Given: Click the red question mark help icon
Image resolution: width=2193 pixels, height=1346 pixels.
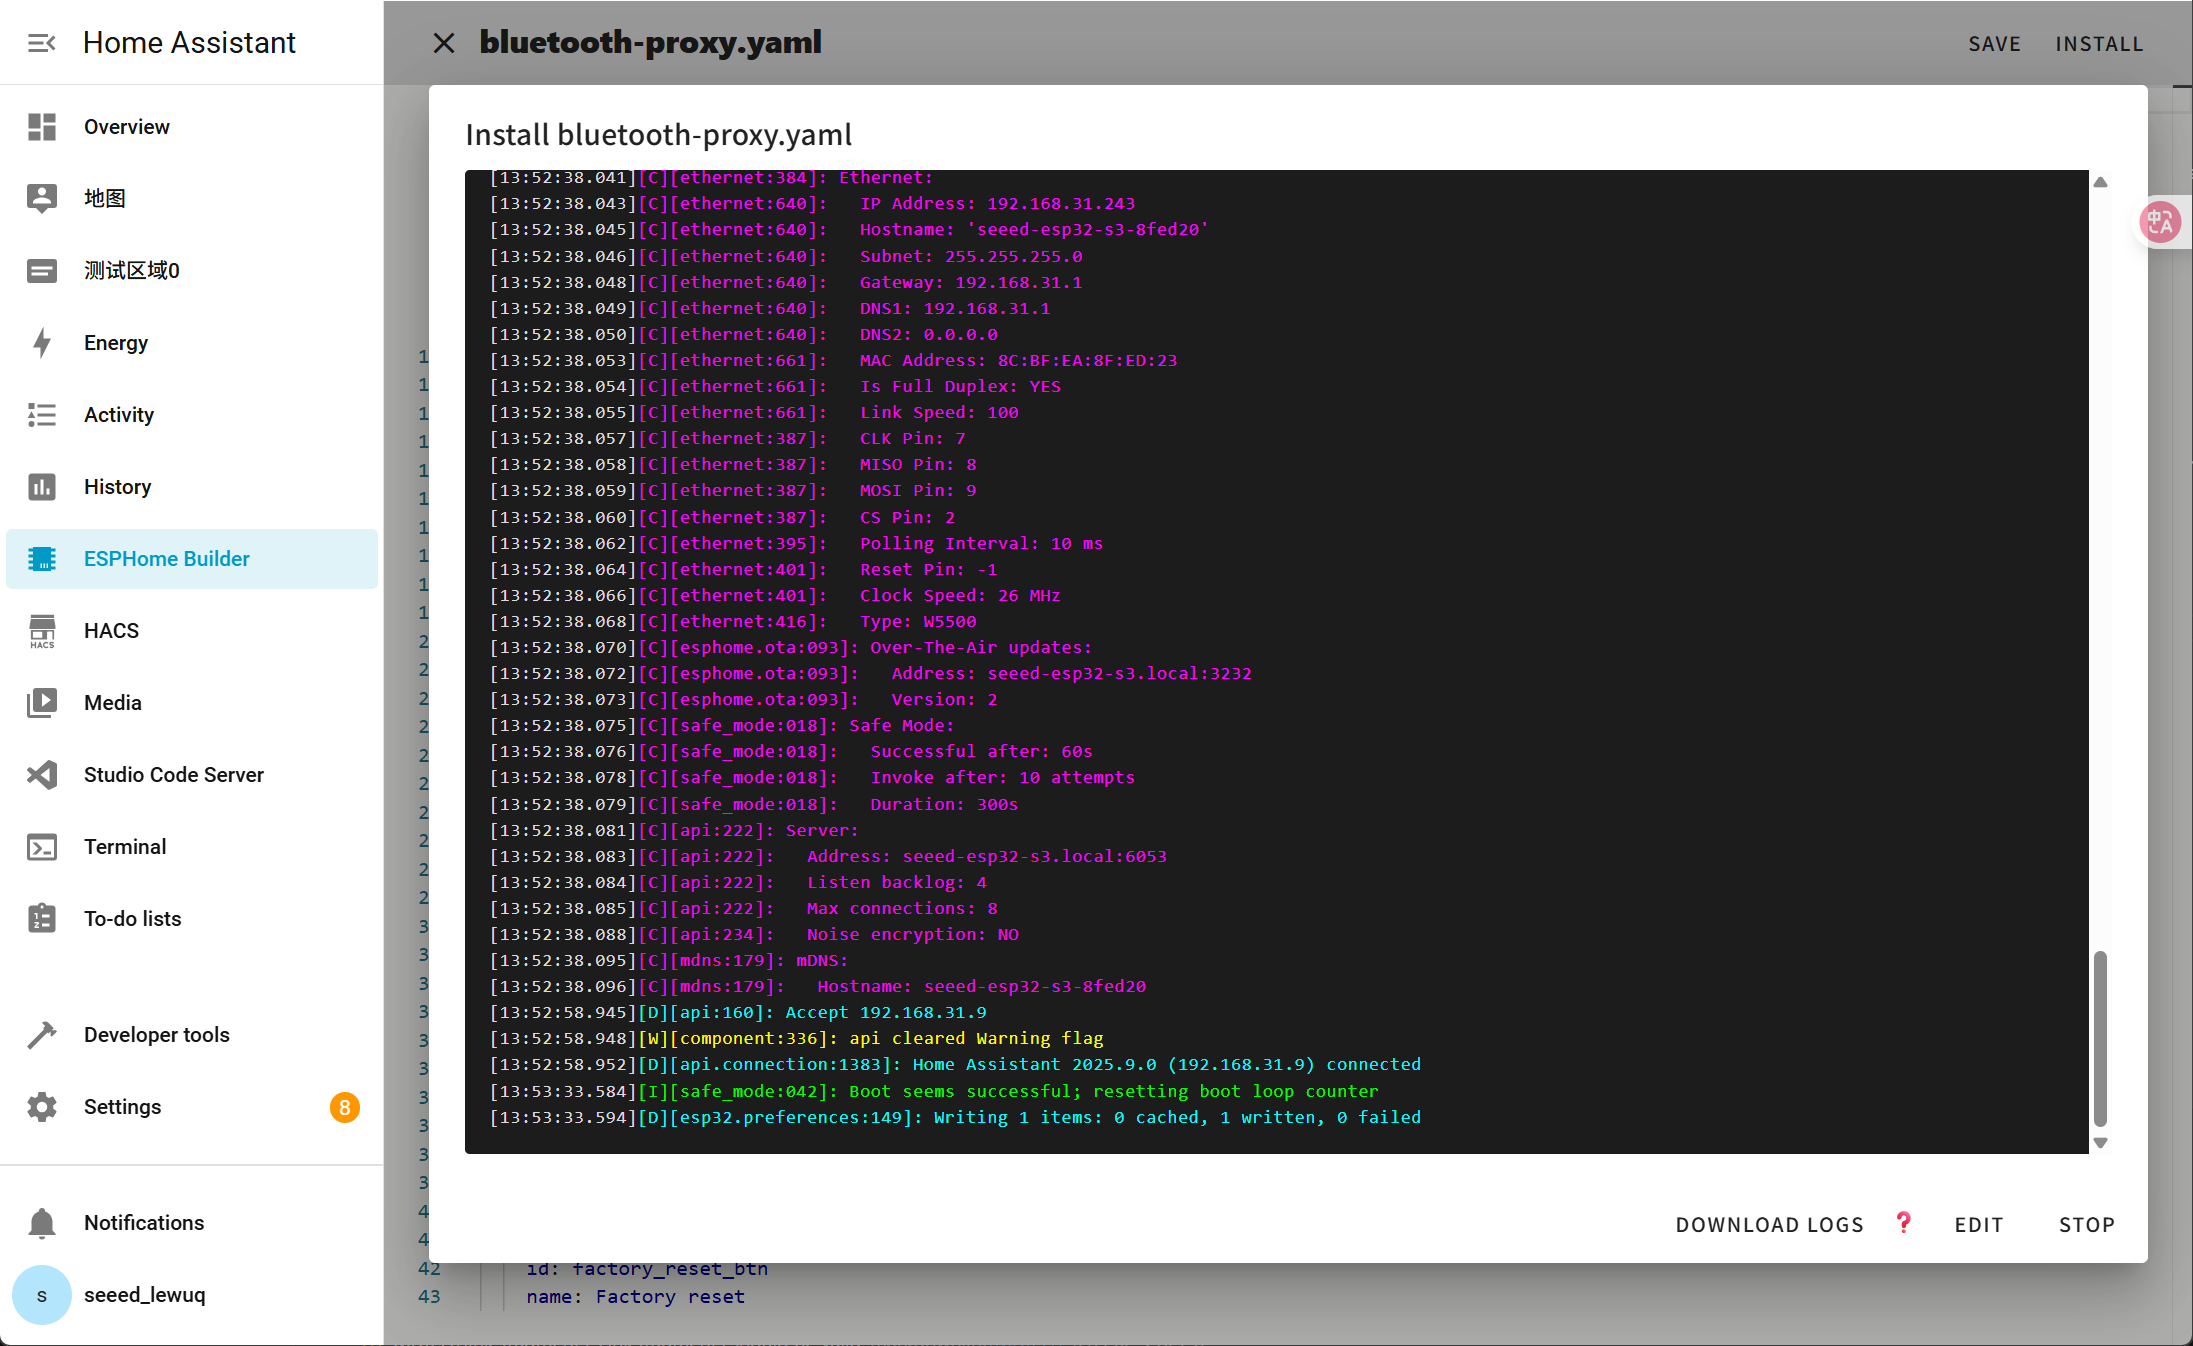Looking at the screenshot, I should tap(1903, 1222).
